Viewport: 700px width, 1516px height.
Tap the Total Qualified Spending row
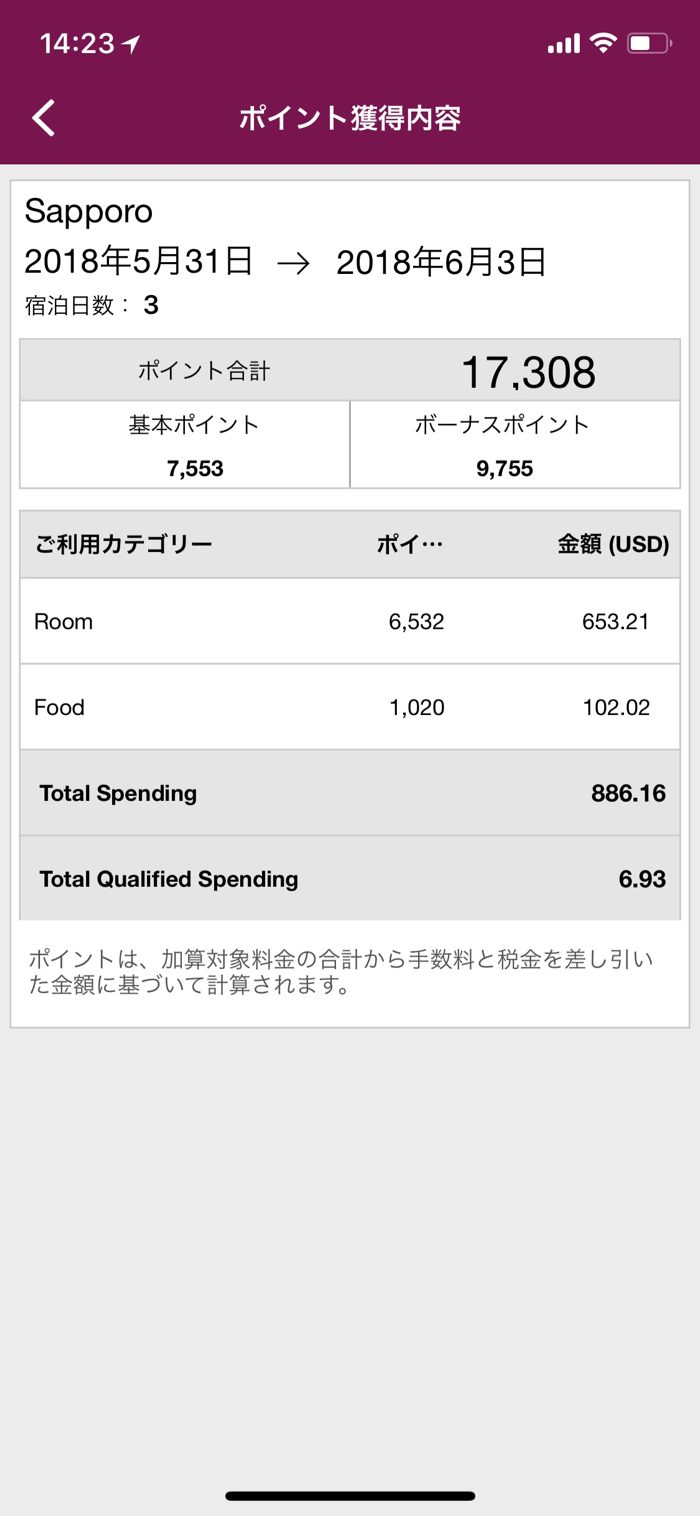(350, 880)
